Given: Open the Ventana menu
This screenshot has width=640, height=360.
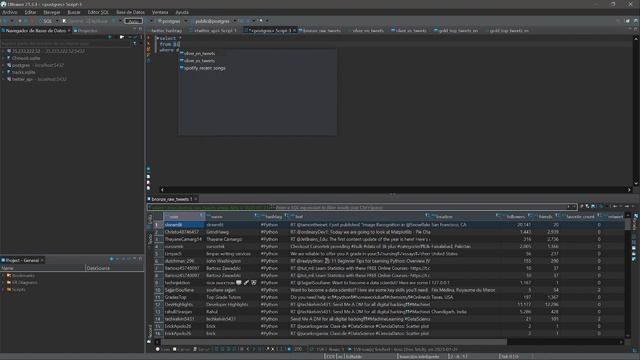Looking at the screenshot, I should 160,12.
